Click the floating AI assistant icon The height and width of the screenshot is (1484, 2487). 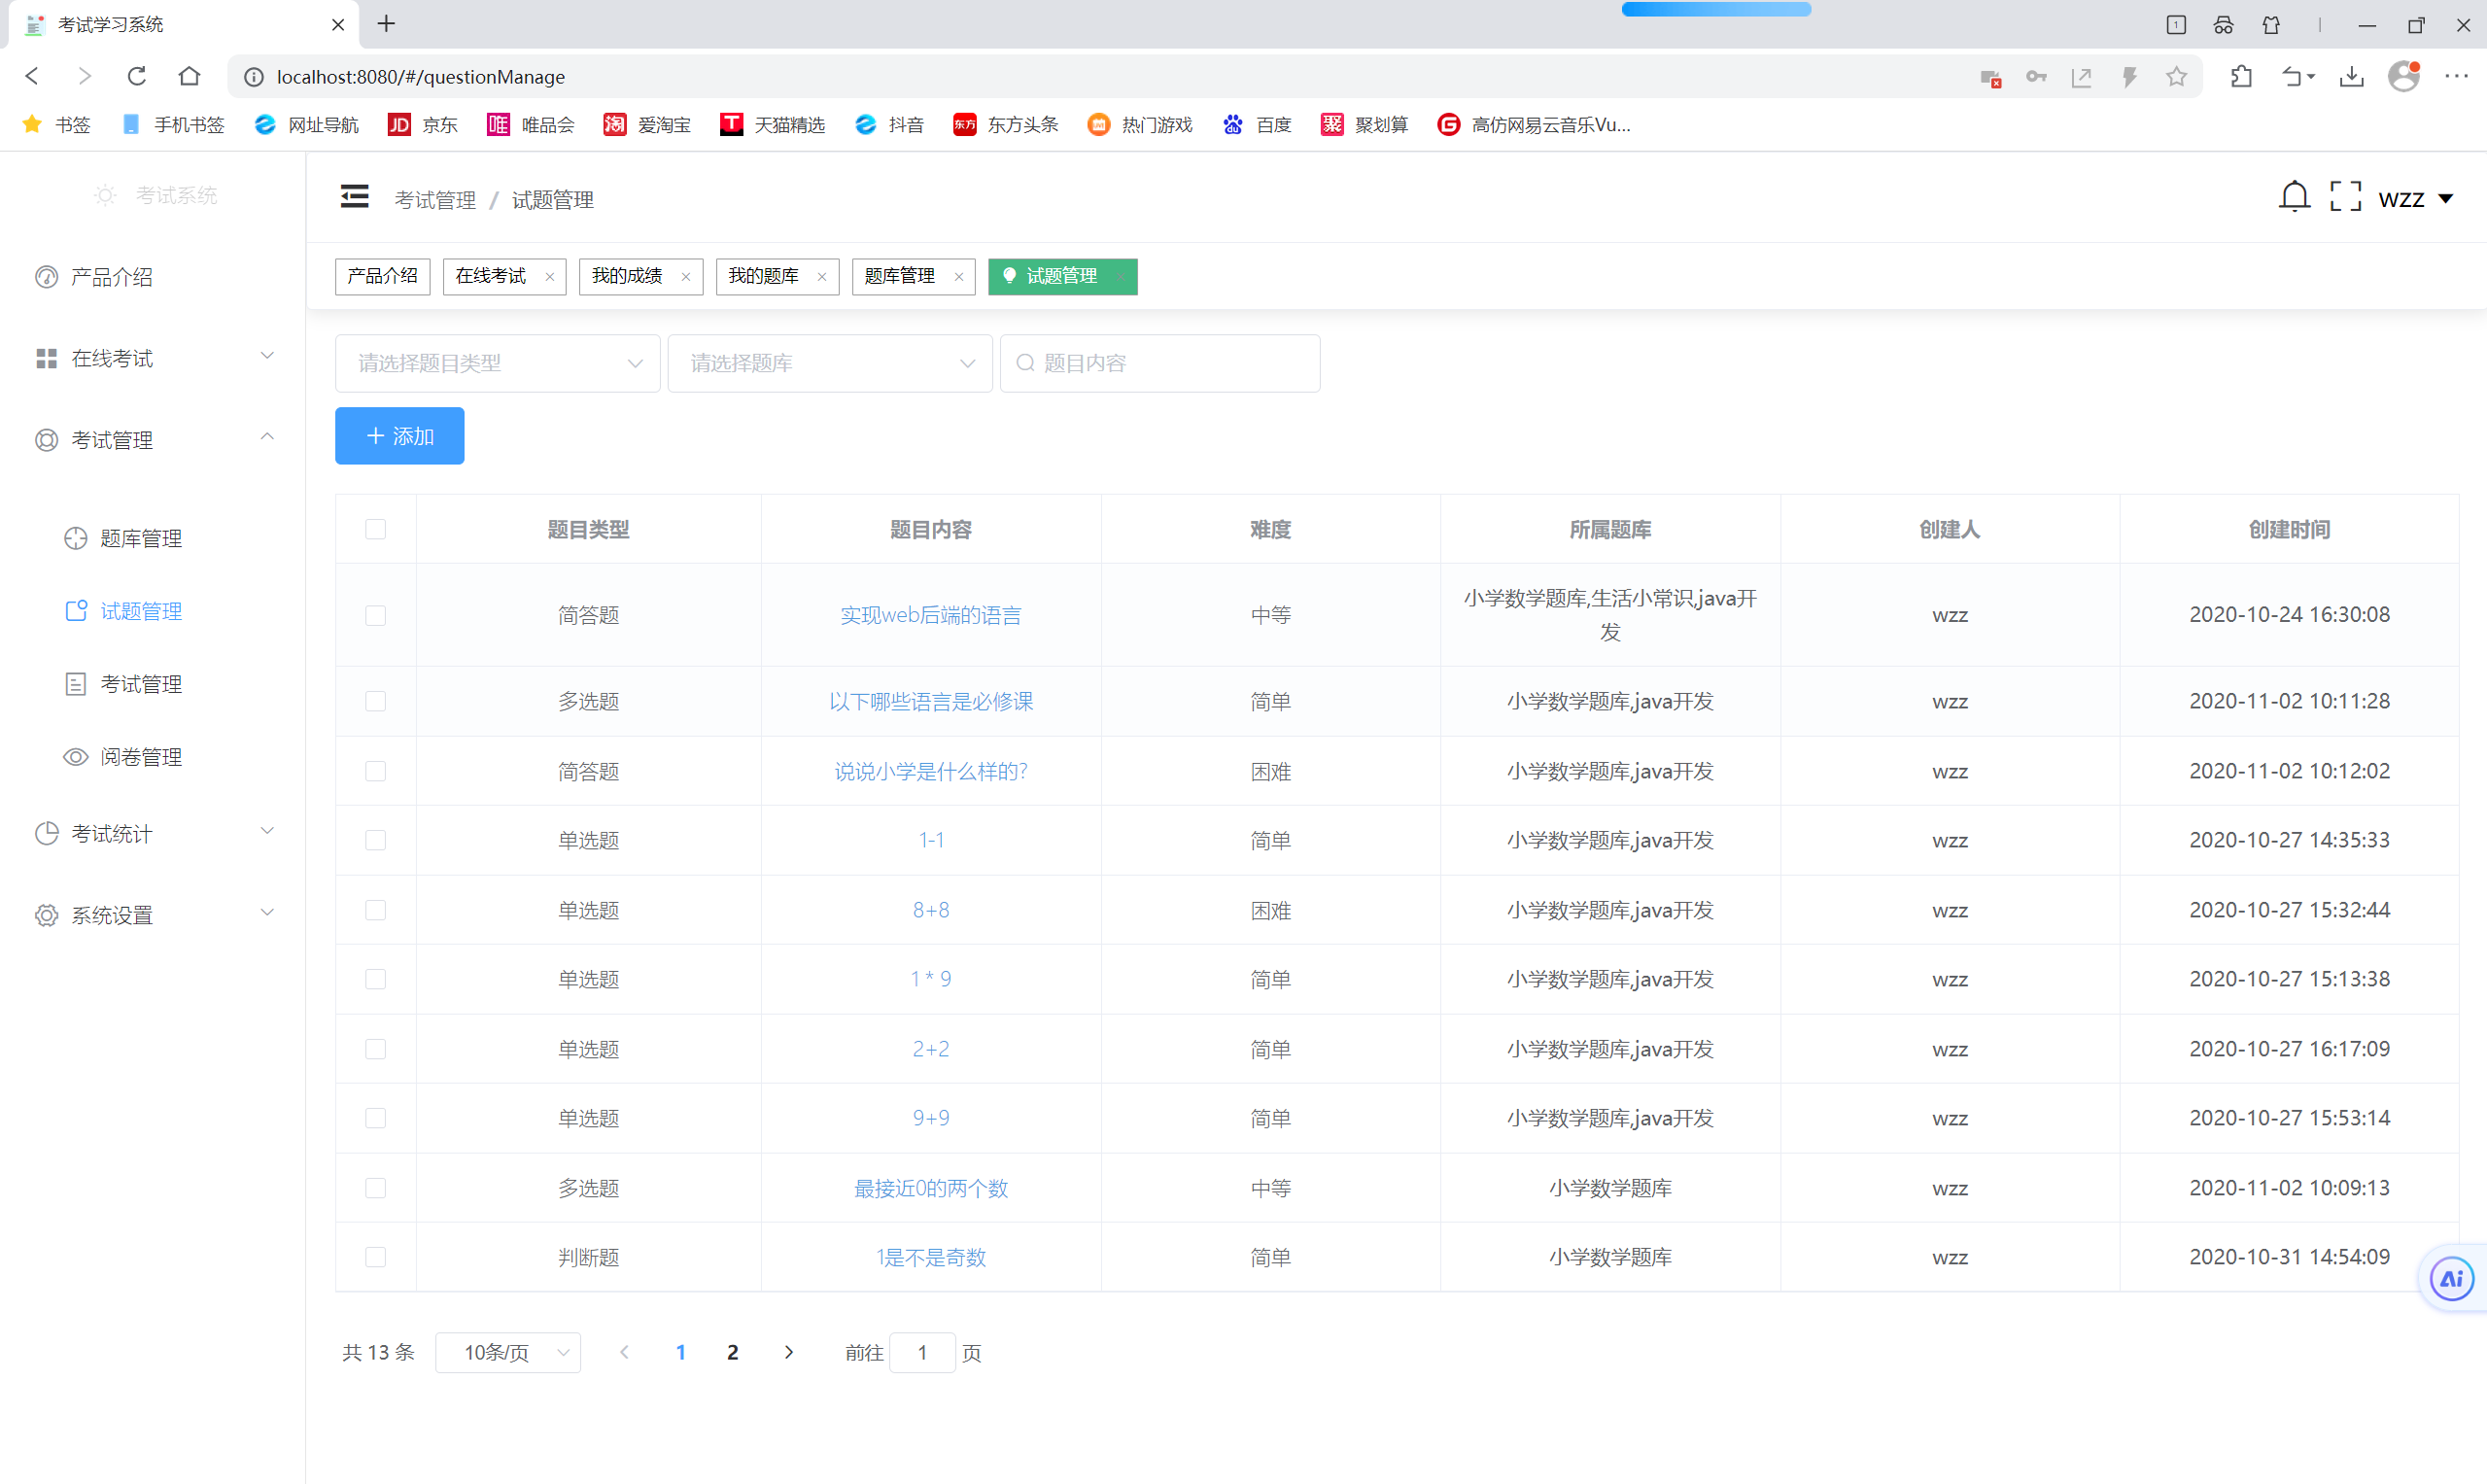[x=2451, y=1278]
